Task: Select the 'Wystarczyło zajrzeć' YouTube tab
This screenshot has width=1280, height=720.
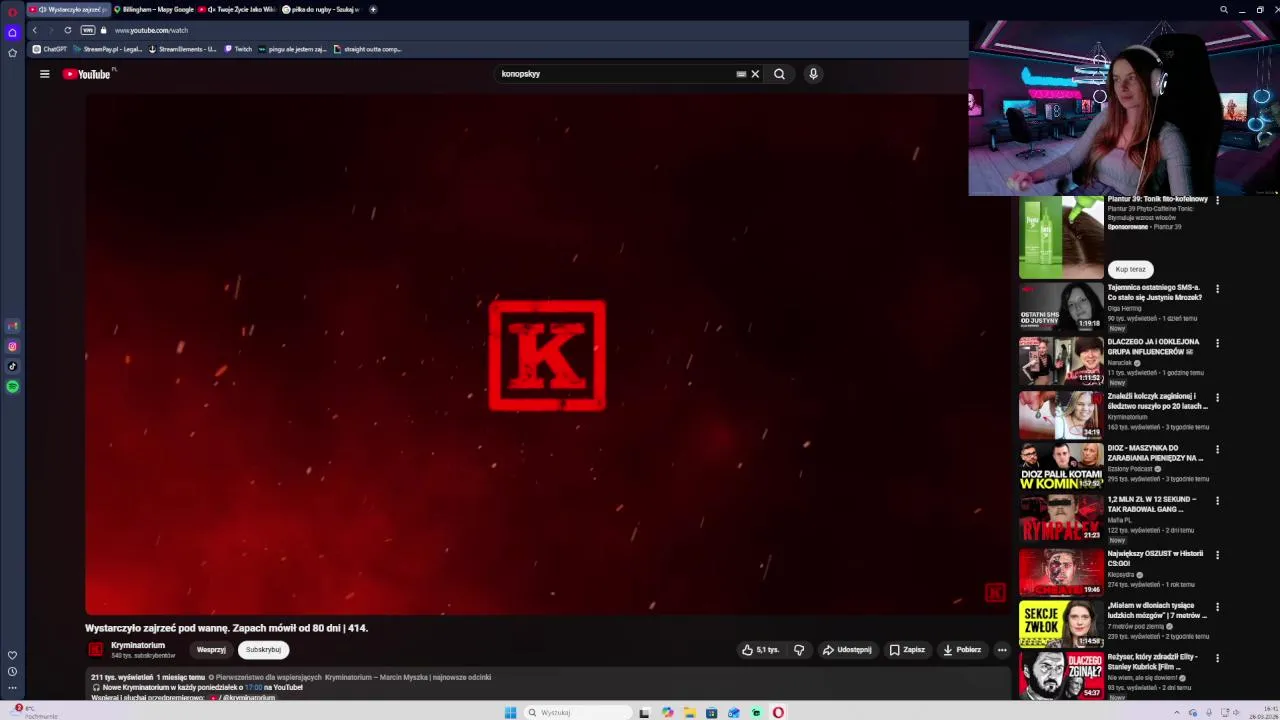Action: pyautogui.click(x=69, y=9)
